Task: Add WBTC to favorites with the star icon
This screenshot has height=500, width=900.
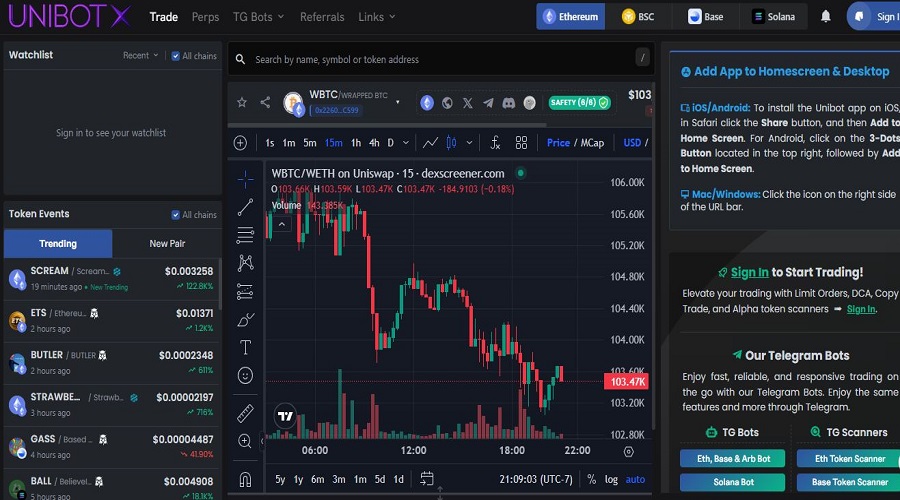Action: (x=242, y=102)
